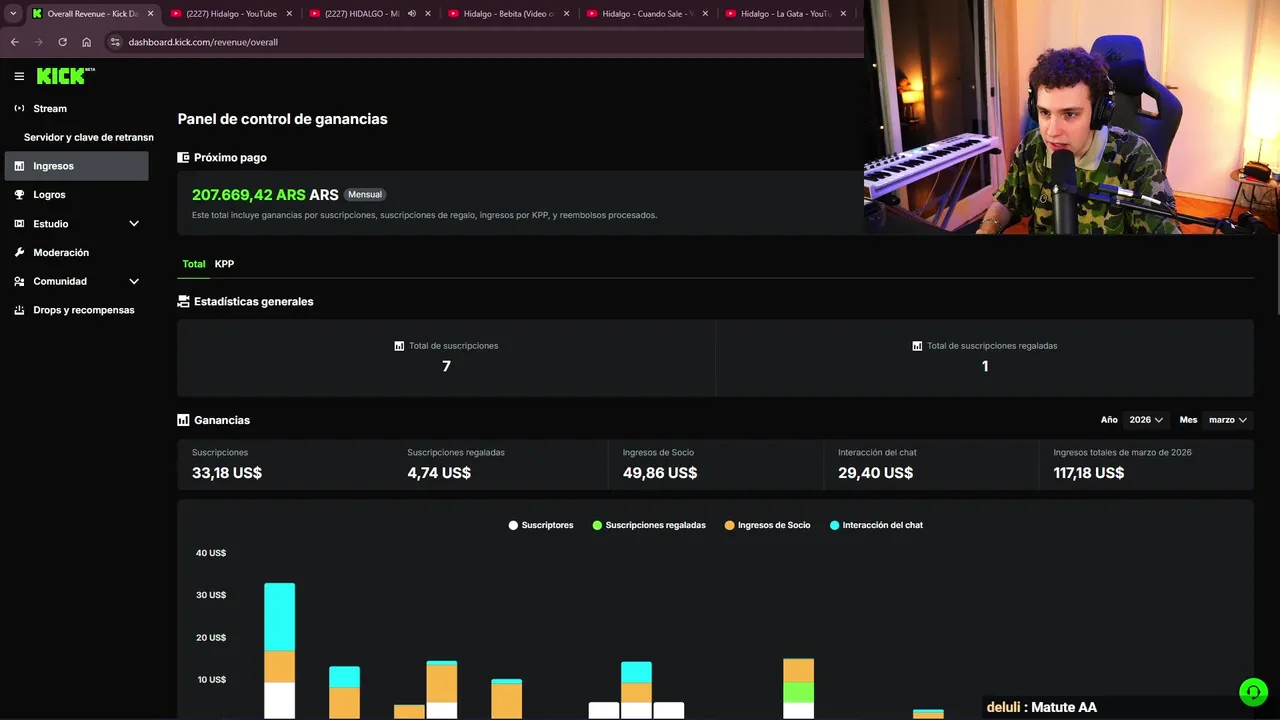Click the 117,18 US$ total value
Viewport: 1280px width, 720px height.
pos(1089,473)
